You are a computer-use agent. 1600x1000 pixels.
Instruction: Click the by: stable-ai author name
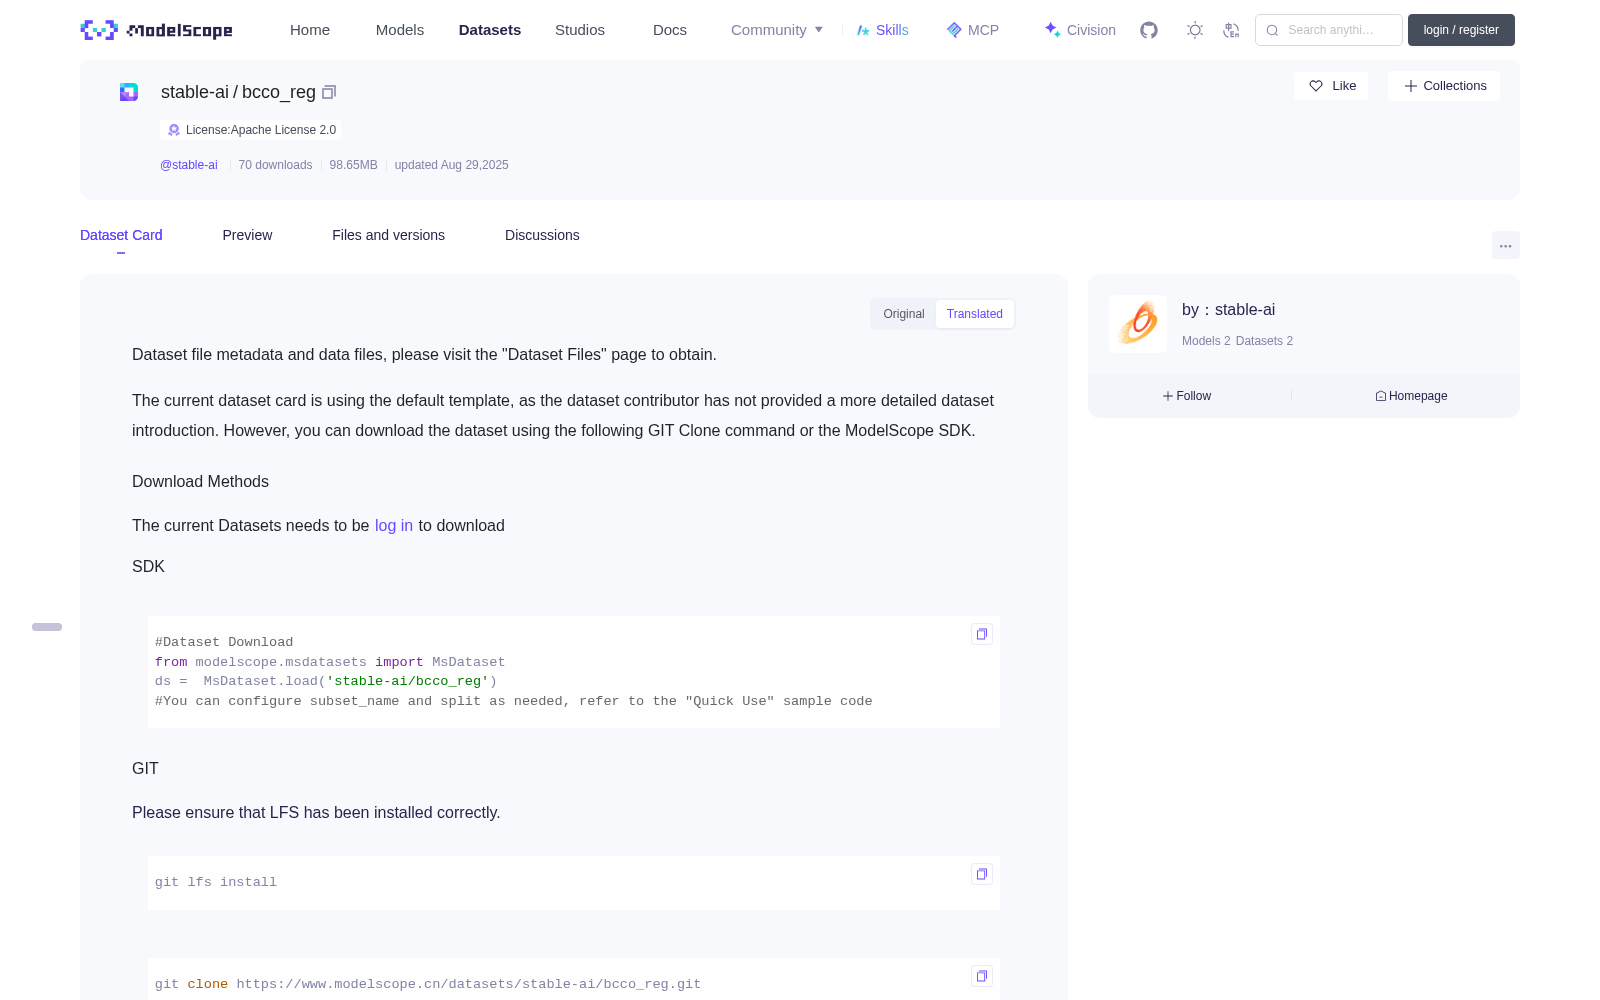pyautogui.click(x=1228, y=310)
